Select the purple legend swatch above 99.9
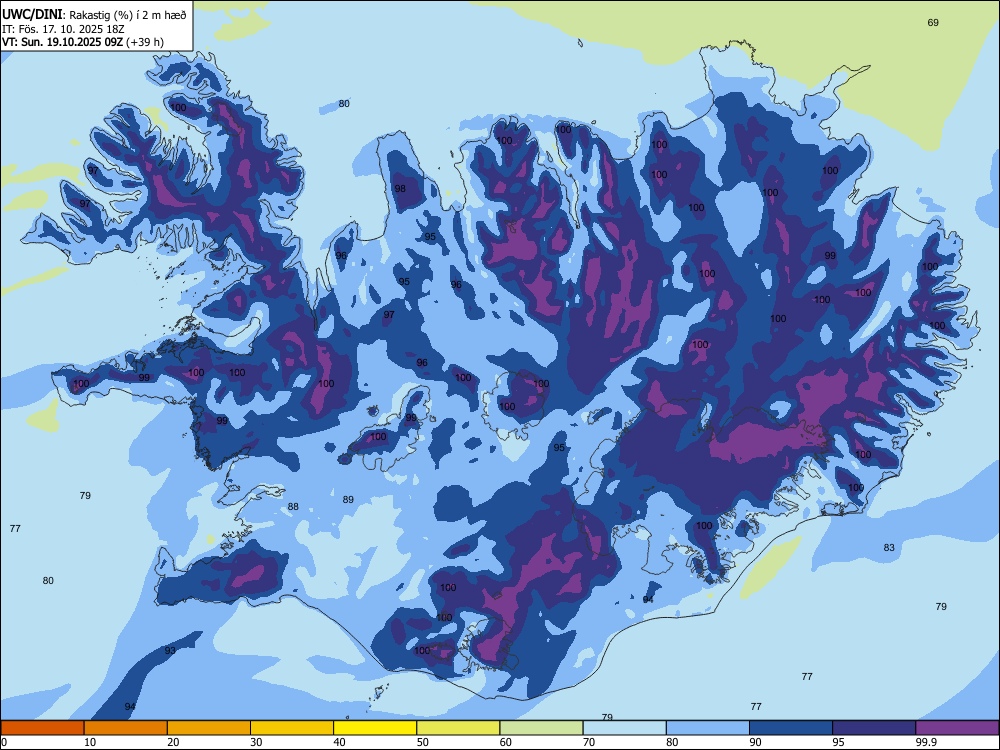The width and height of the screenshot is (1000, 750). (x=957, y=728)
